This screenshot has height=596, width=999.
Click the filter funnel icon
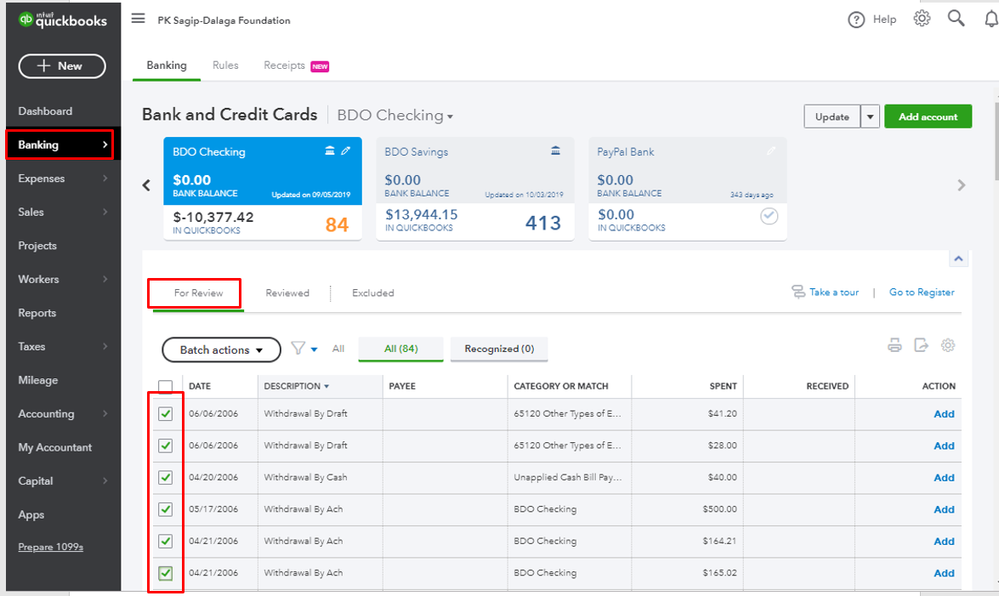(299, 349)
